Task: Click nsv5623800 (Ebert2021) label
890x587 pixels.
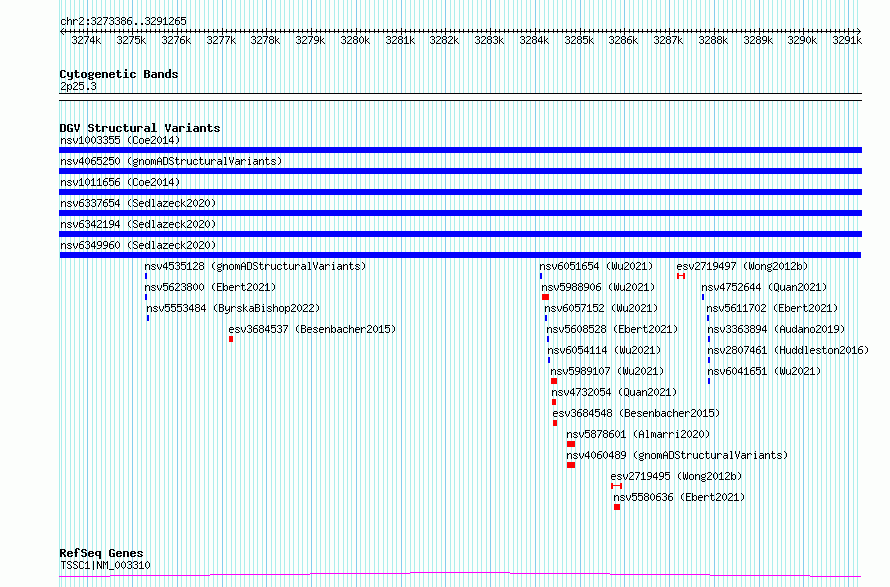Action: point(210,287)
